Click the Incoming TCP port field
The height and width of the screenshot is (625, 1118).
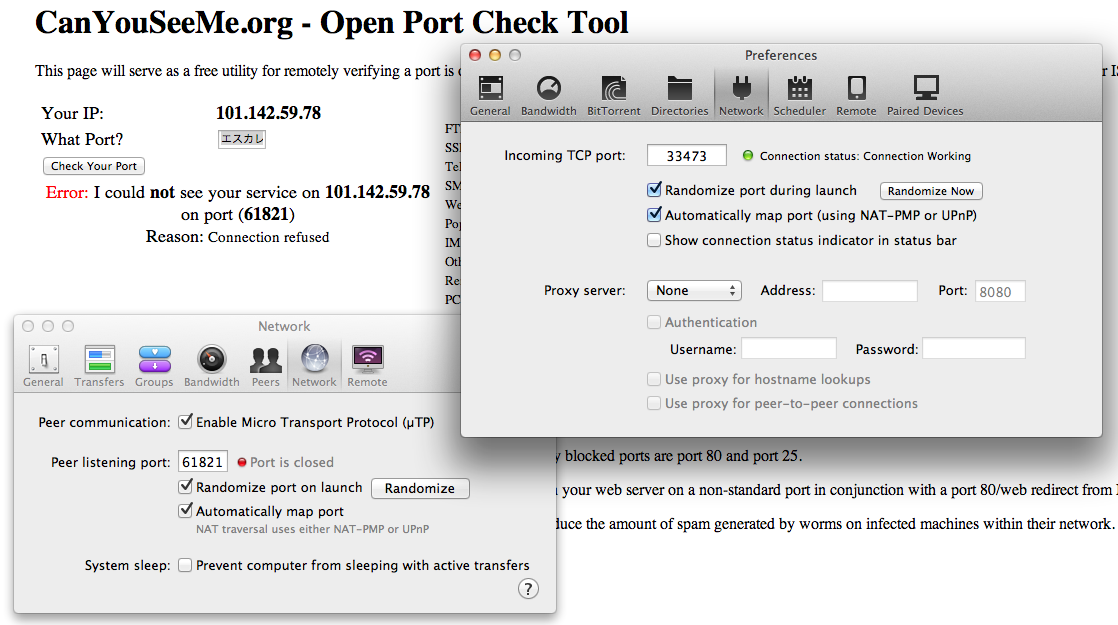click(687, 155)
